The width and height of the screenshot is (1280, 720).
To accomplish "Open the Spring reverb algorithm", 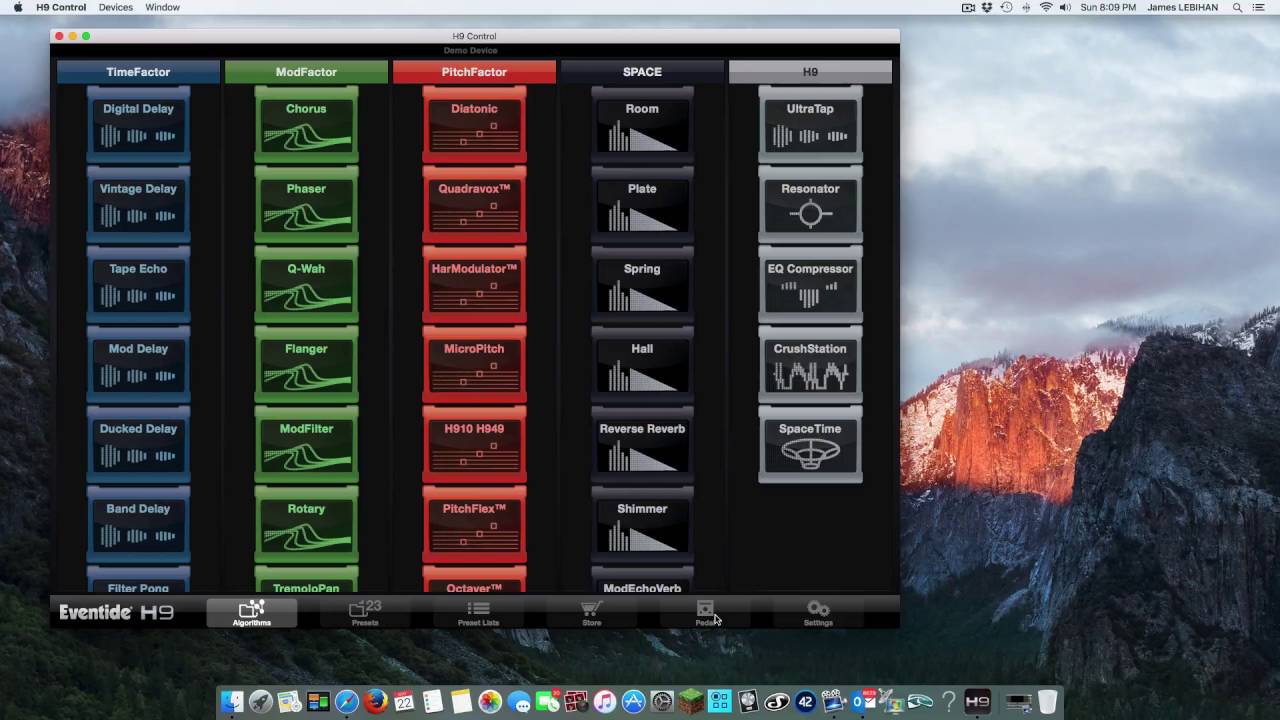I will 642,284.
